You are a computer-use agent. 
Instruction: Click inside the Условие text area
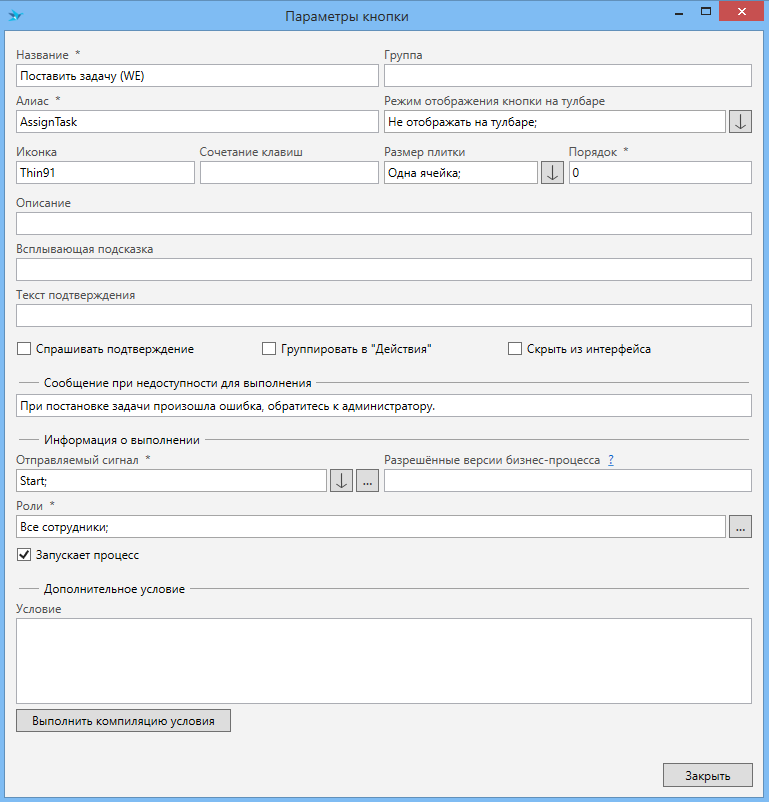tap(383, 660)
